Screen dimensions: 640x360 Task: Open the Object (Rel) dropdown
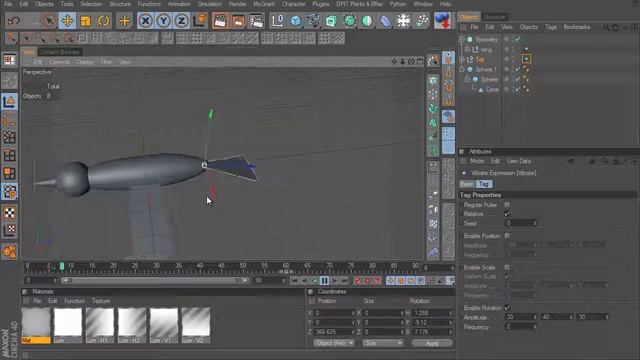[x=333, y=343]
